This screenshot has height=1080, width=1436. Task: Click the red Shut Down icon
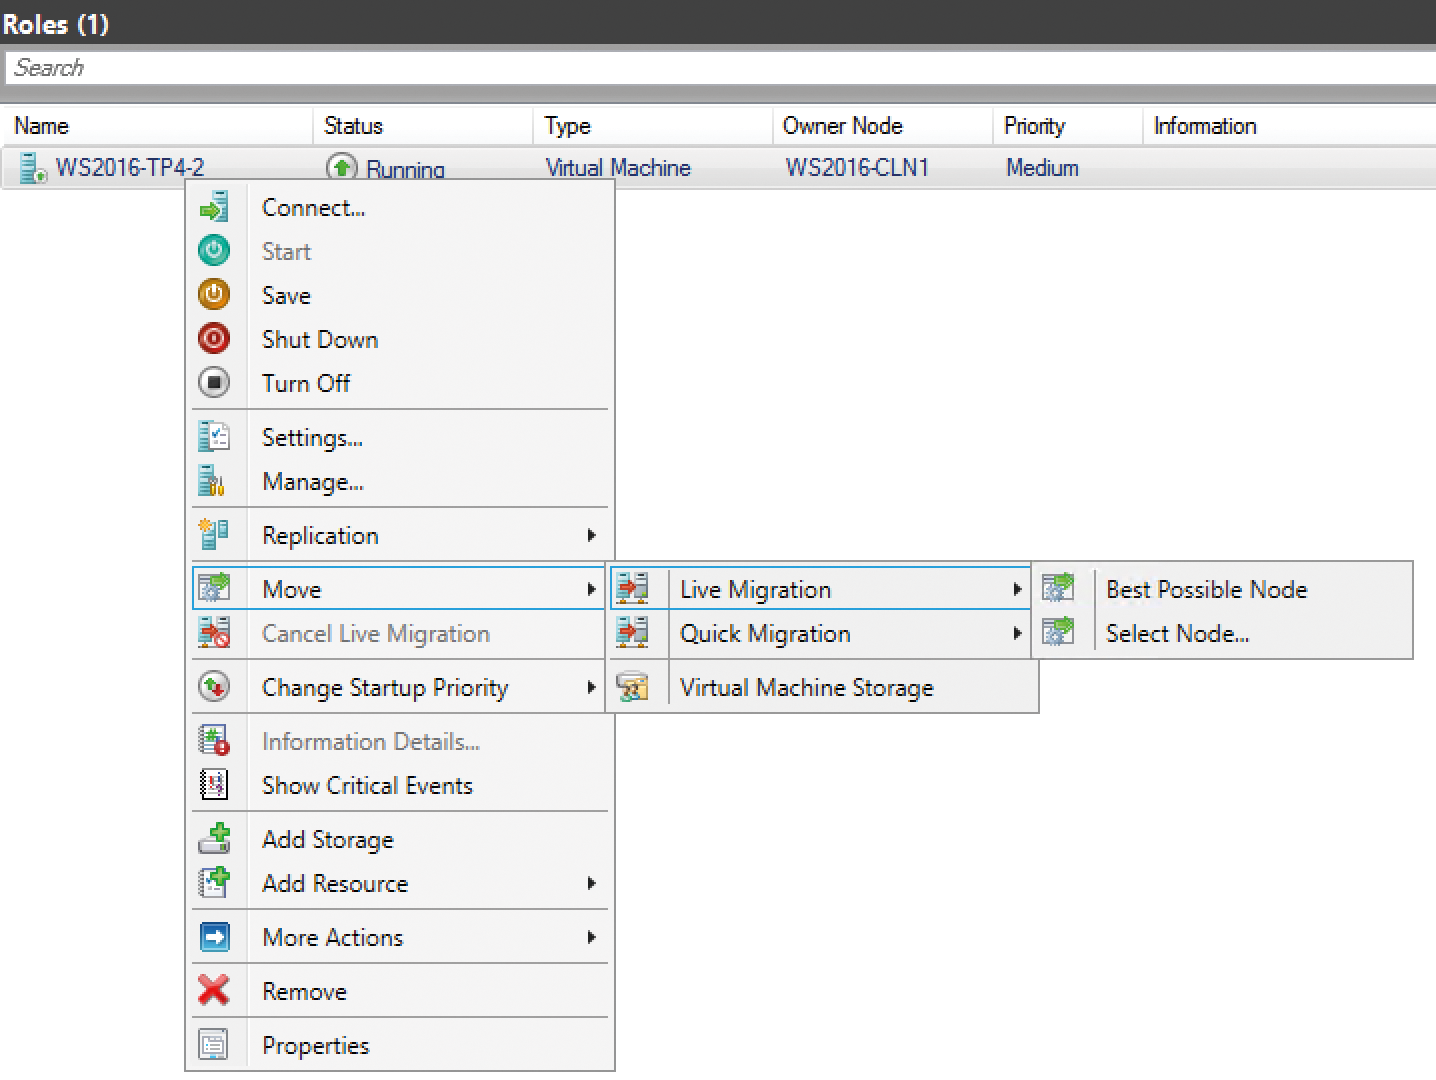(x=214, y=338)
